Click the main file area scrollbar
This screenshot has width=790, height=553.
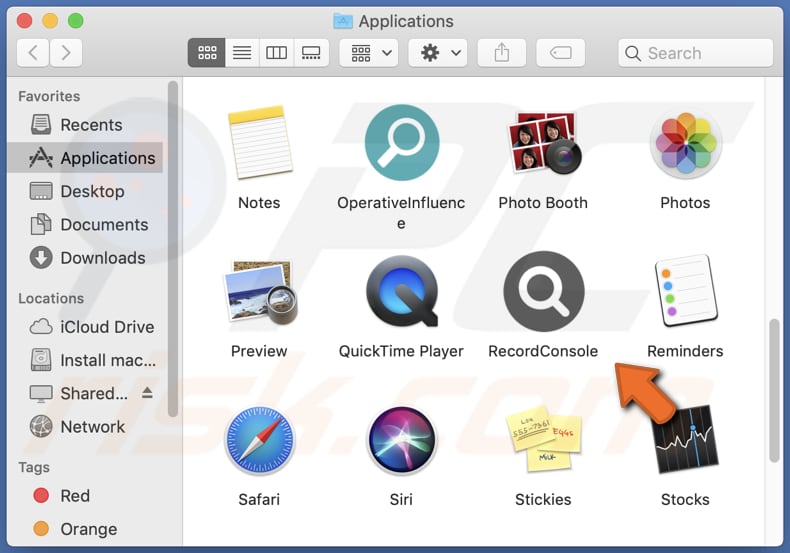(x=774, y=390)
